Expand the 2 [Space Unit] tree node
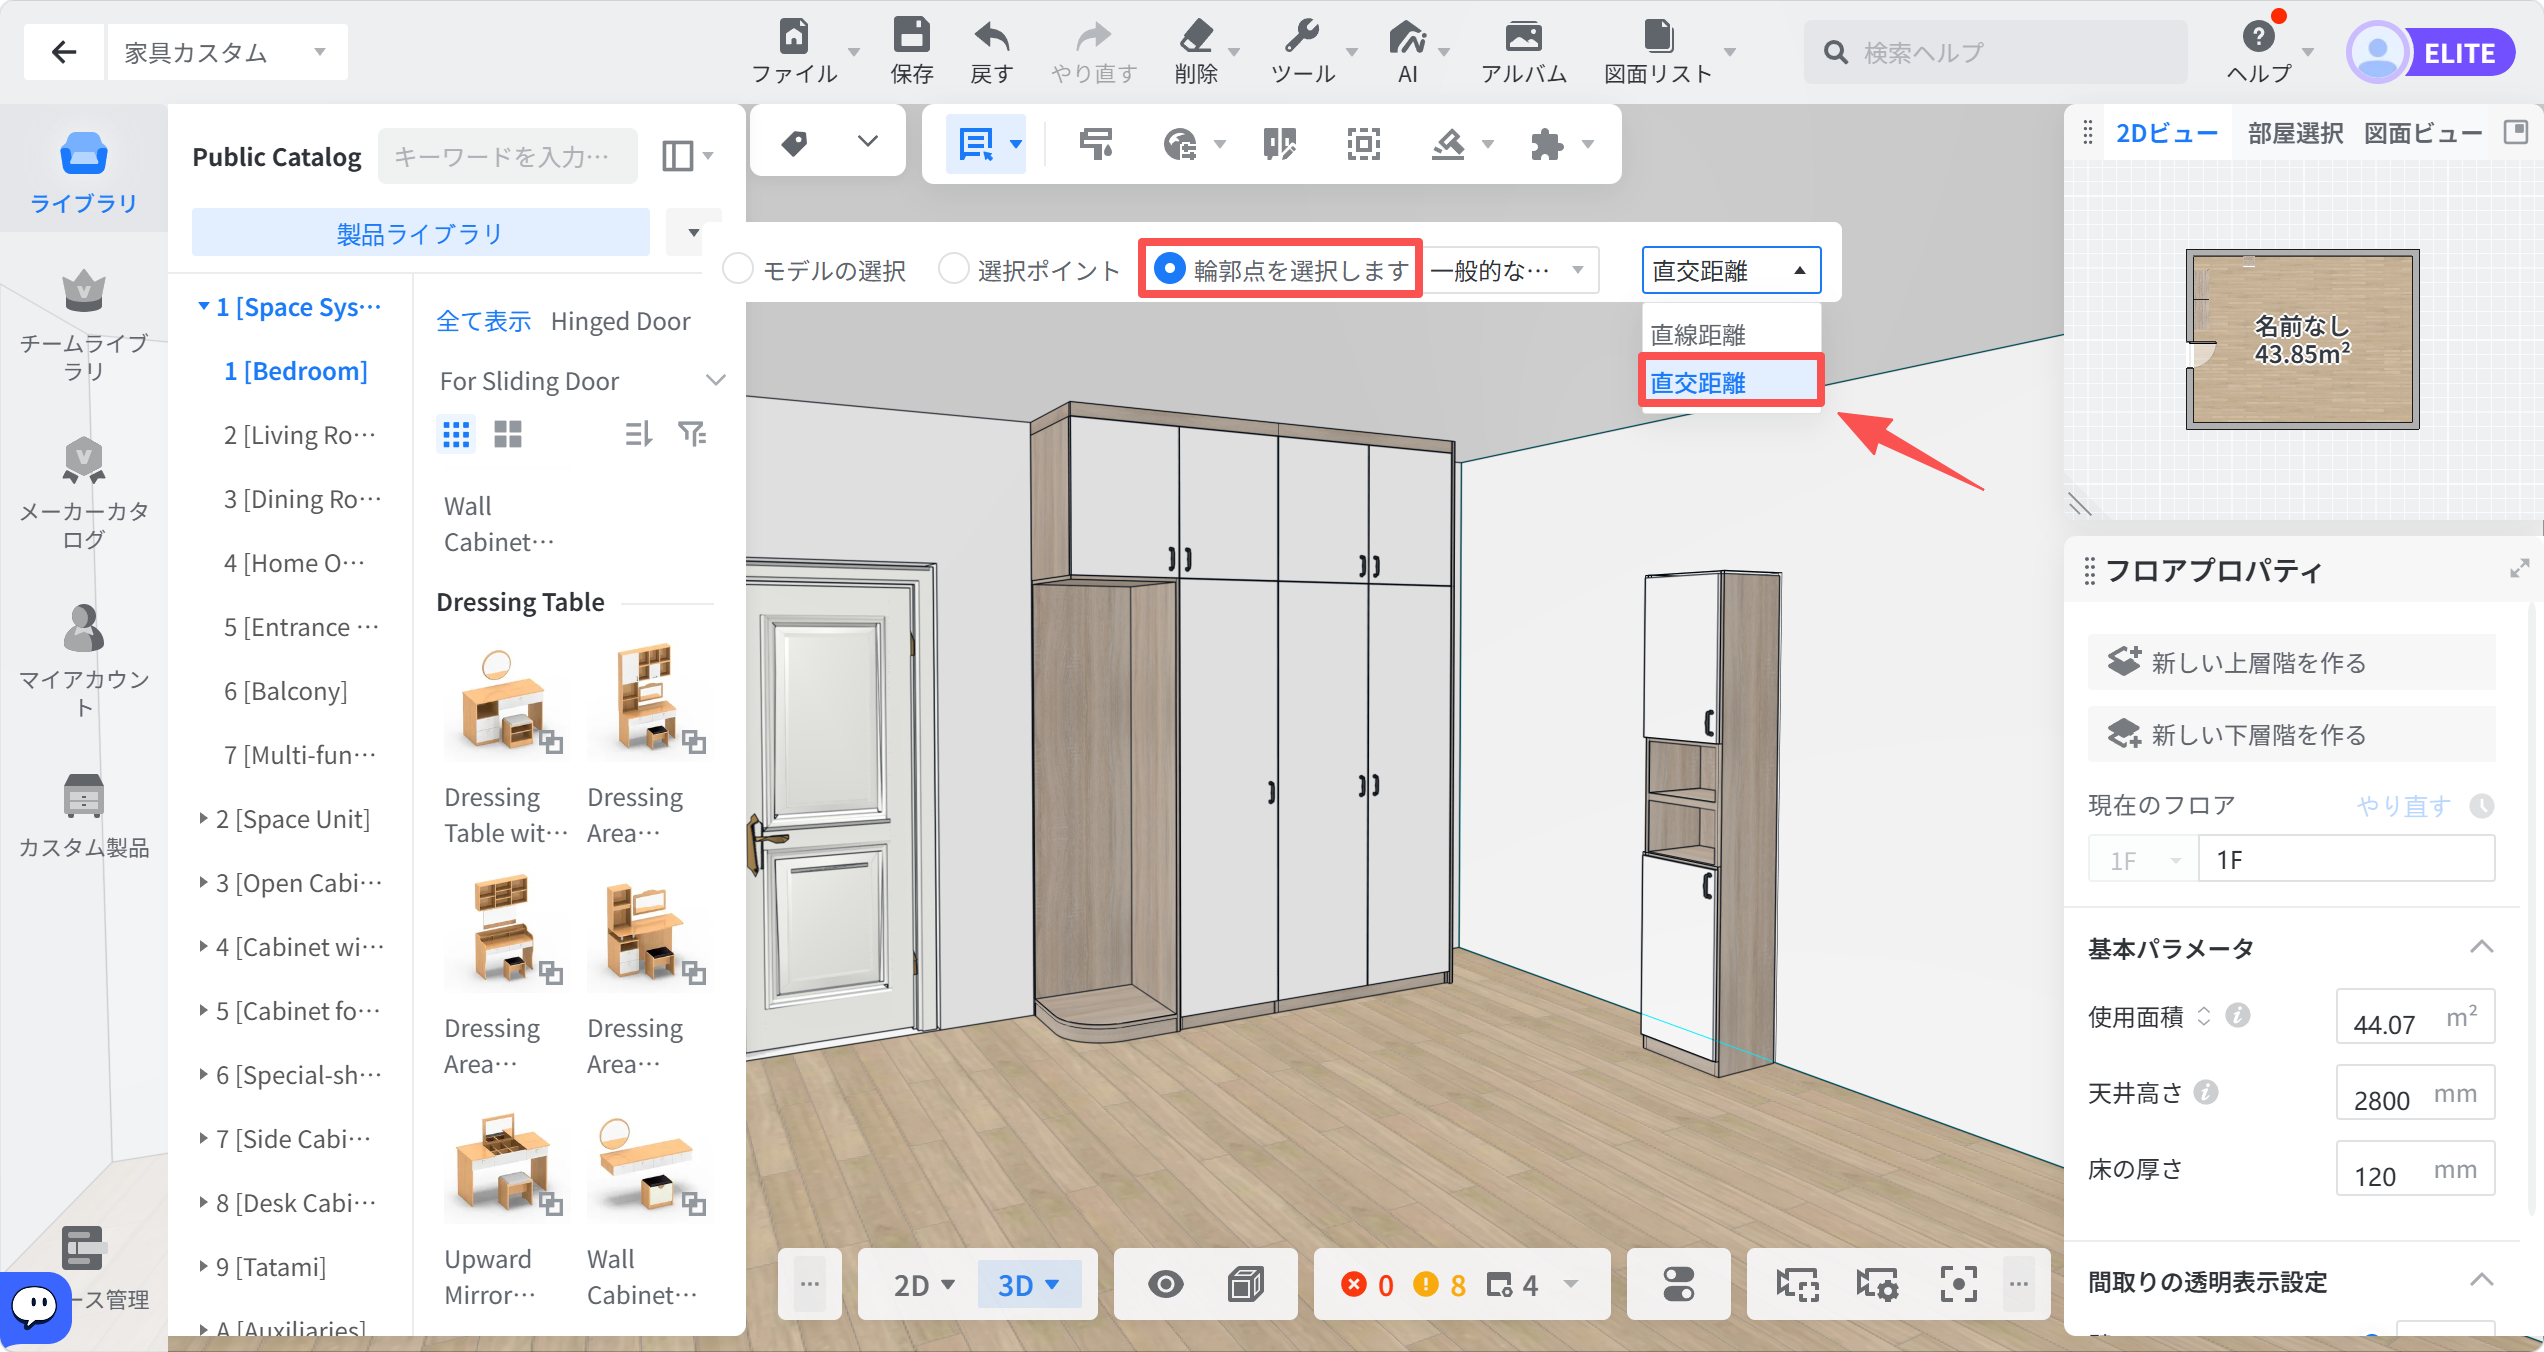2544x1352 pixels. (204, 819)
